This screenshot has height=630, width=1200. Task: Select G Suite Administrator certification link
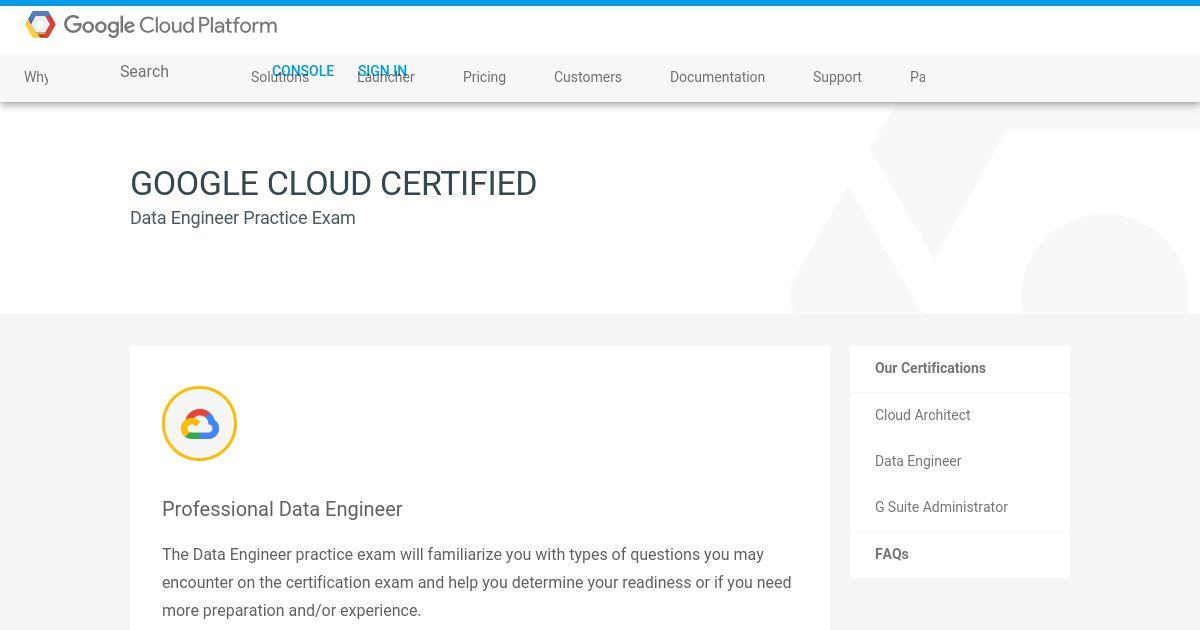point(941,507)
